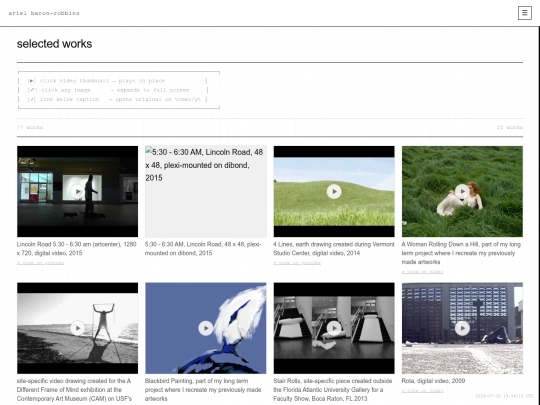The height and width of the screenshot is (405, 540).
Task: Click the 'click any image expands to full screen' hint
Action: (108, 90)
